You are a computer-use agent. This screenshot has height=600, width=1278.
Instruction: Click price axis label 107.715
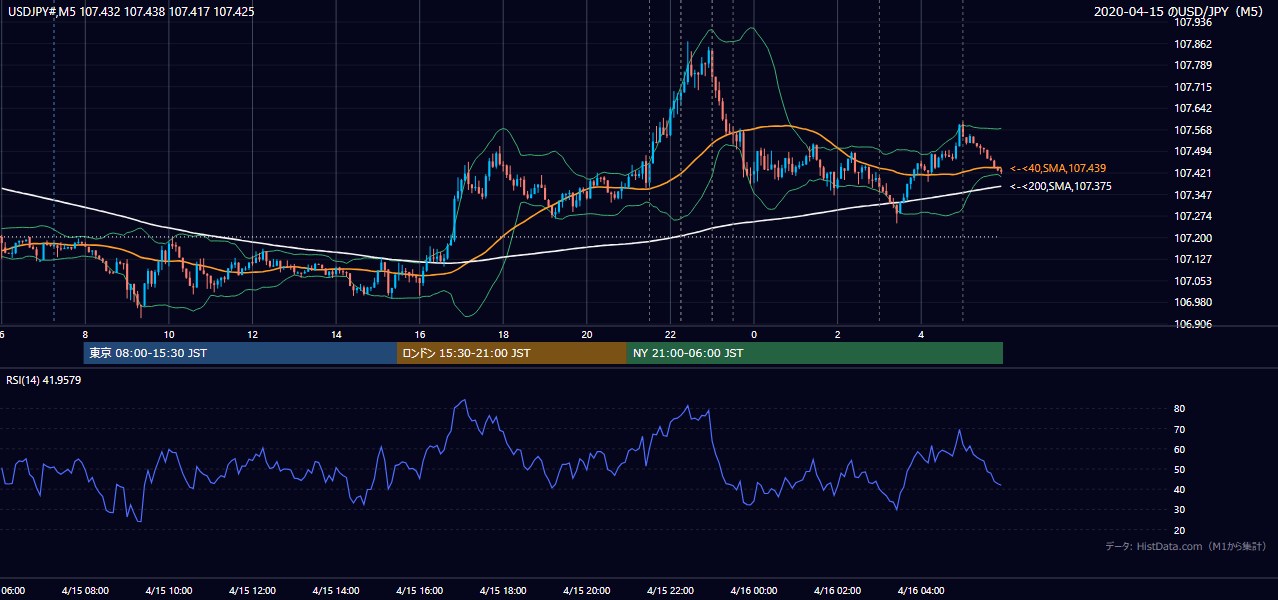tap(1193, 87)
